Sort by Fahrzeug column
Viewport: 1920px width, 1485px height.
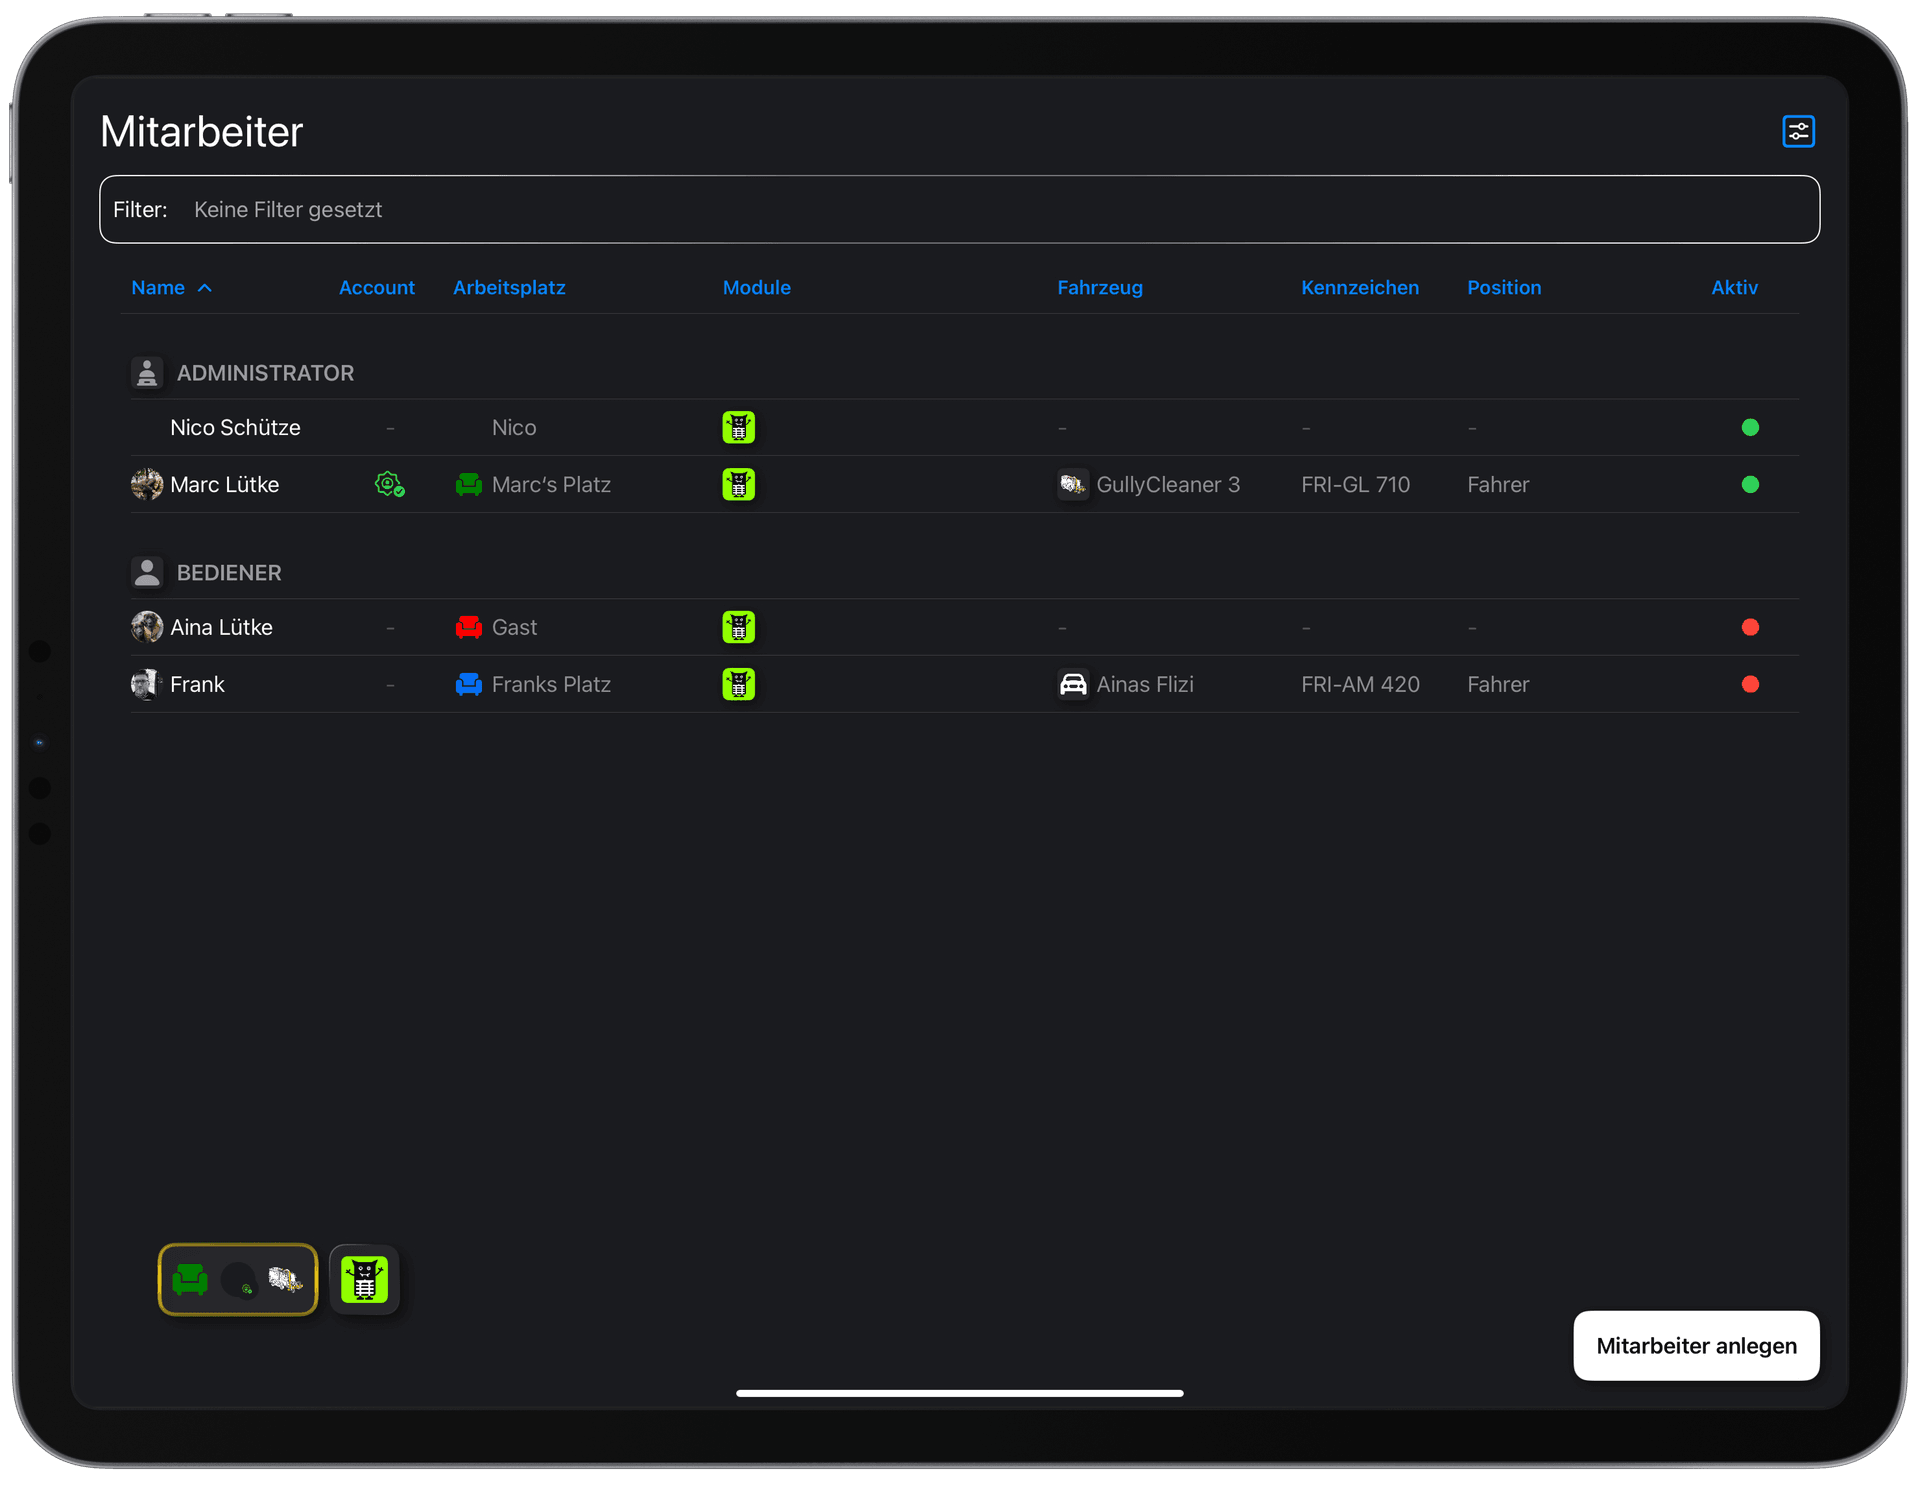(x=1099, y=287)
